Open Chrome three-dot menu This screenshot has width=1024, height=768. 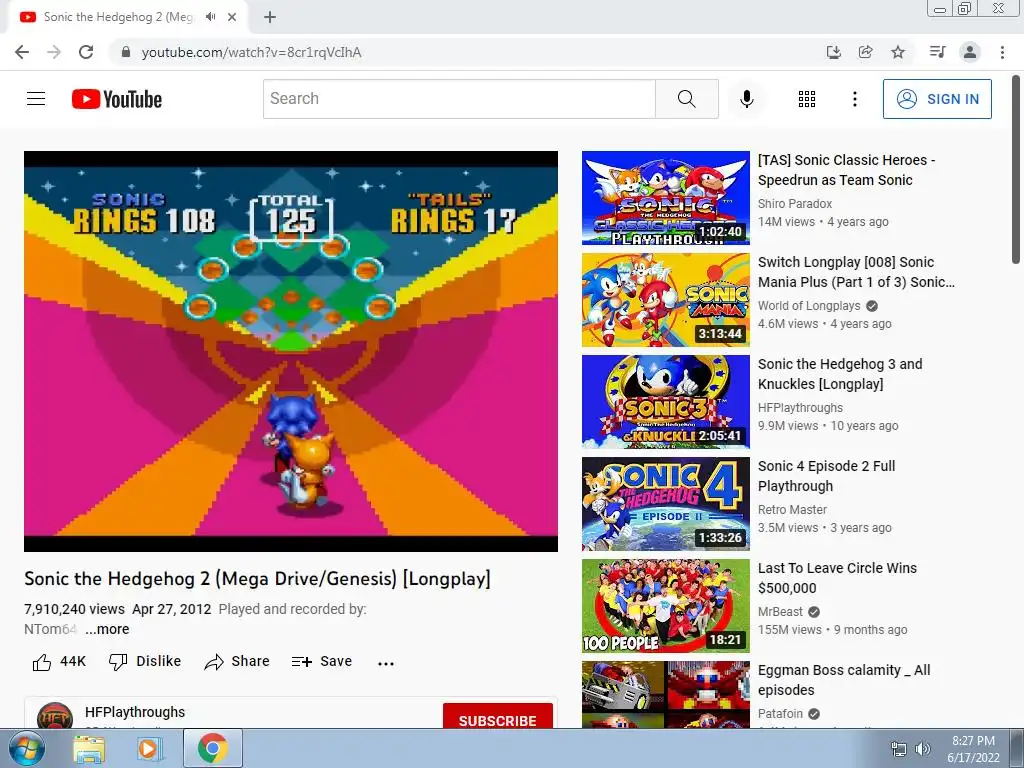click(x=1002, y=52)
